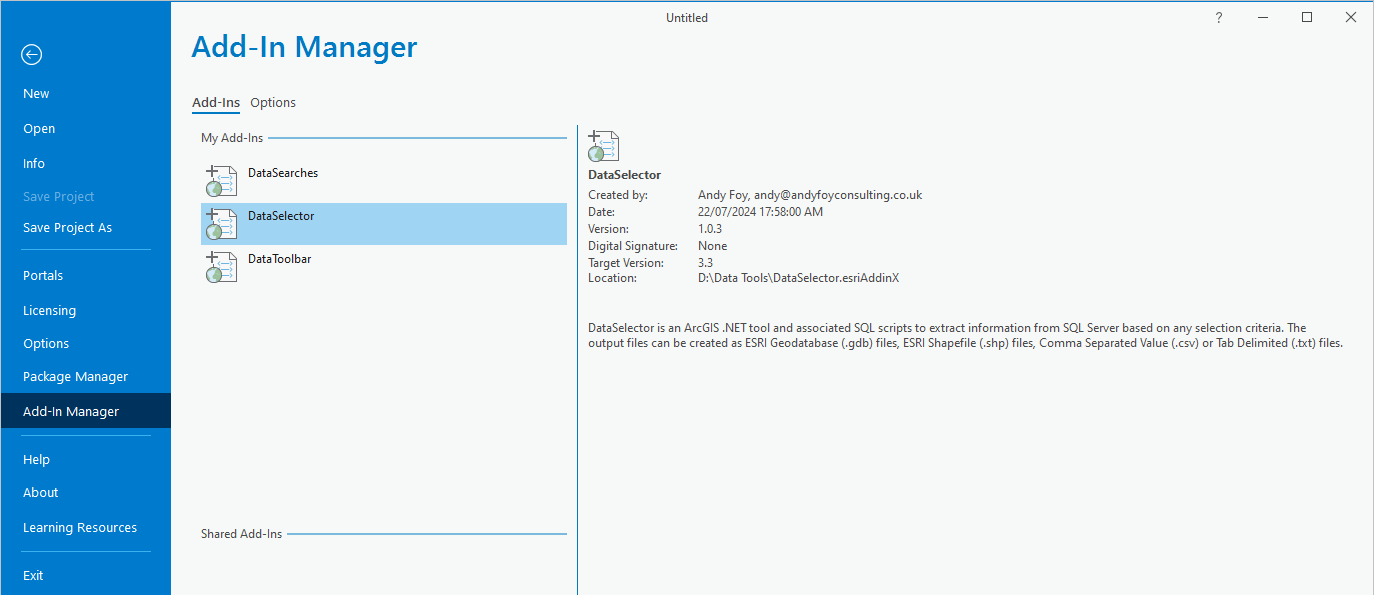Click the Location label

click(x=612, y=278)
